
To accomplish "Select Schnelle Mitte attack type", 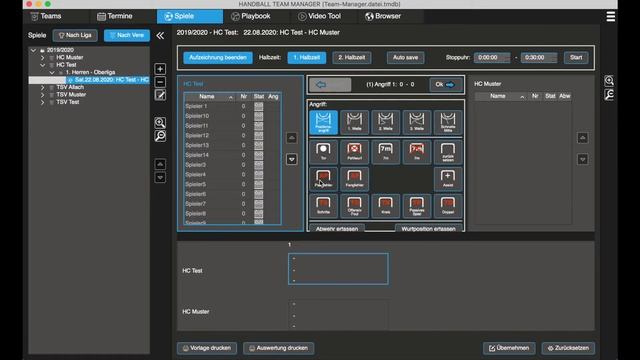I will coord(448,122).
